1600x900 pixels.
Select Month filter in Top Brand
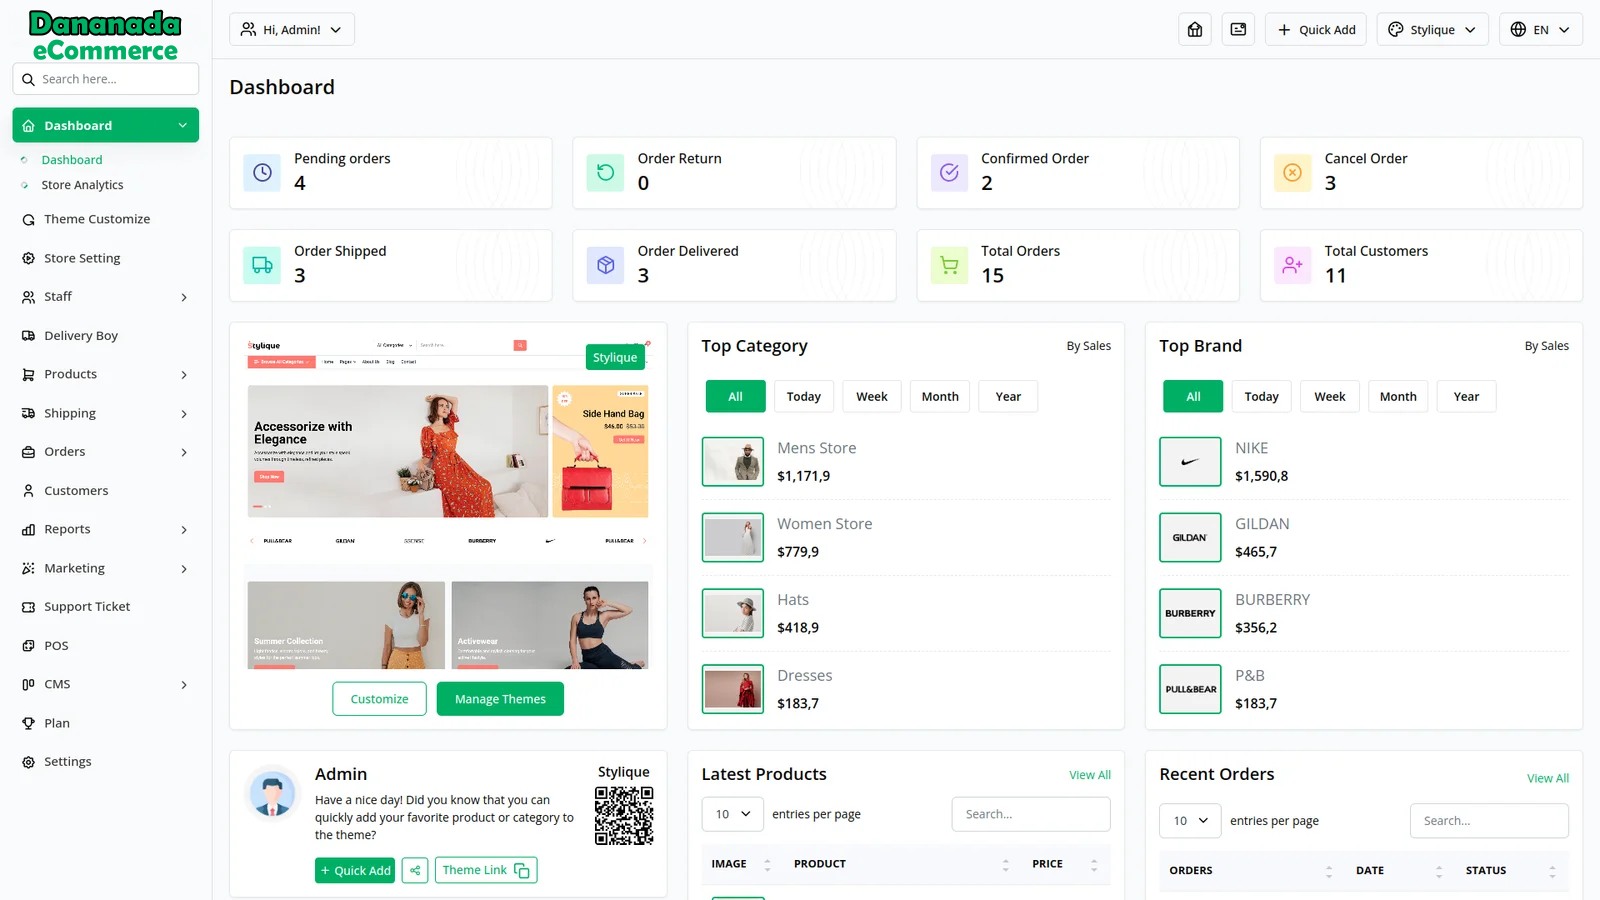coord(1397,397)
